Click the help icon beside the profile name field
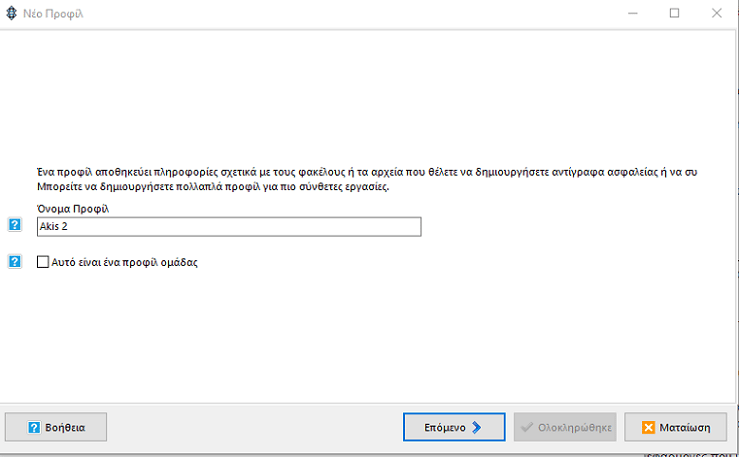This screenshot has width=739, height=457. click(x=15, y=225)
